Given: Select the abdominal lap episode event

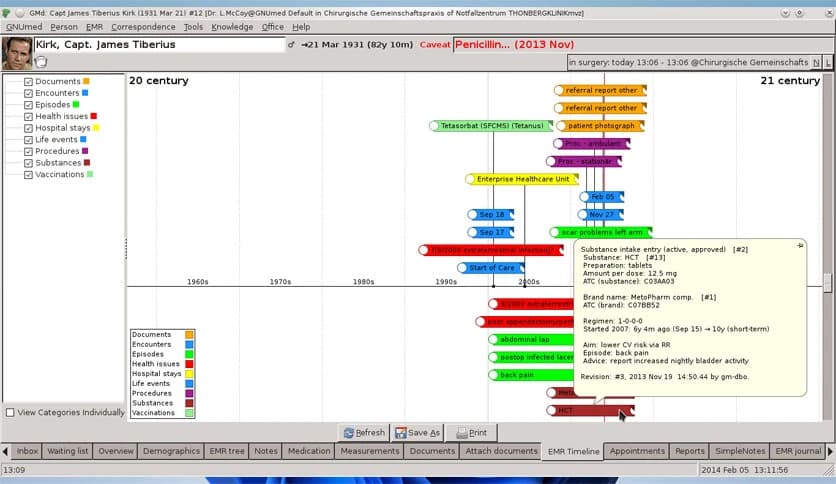Looking at the screenshot, I should point(531,340).
